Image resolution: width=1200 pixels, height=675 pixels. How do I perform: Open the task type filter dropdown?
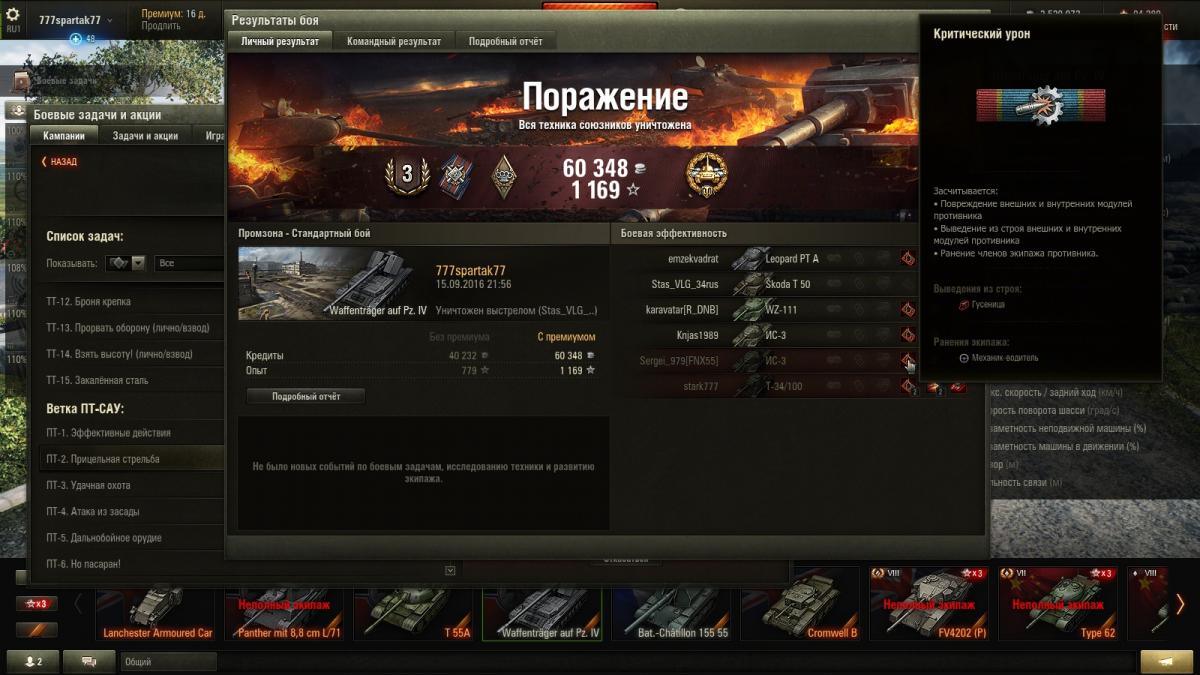click(x=125, y=263)
